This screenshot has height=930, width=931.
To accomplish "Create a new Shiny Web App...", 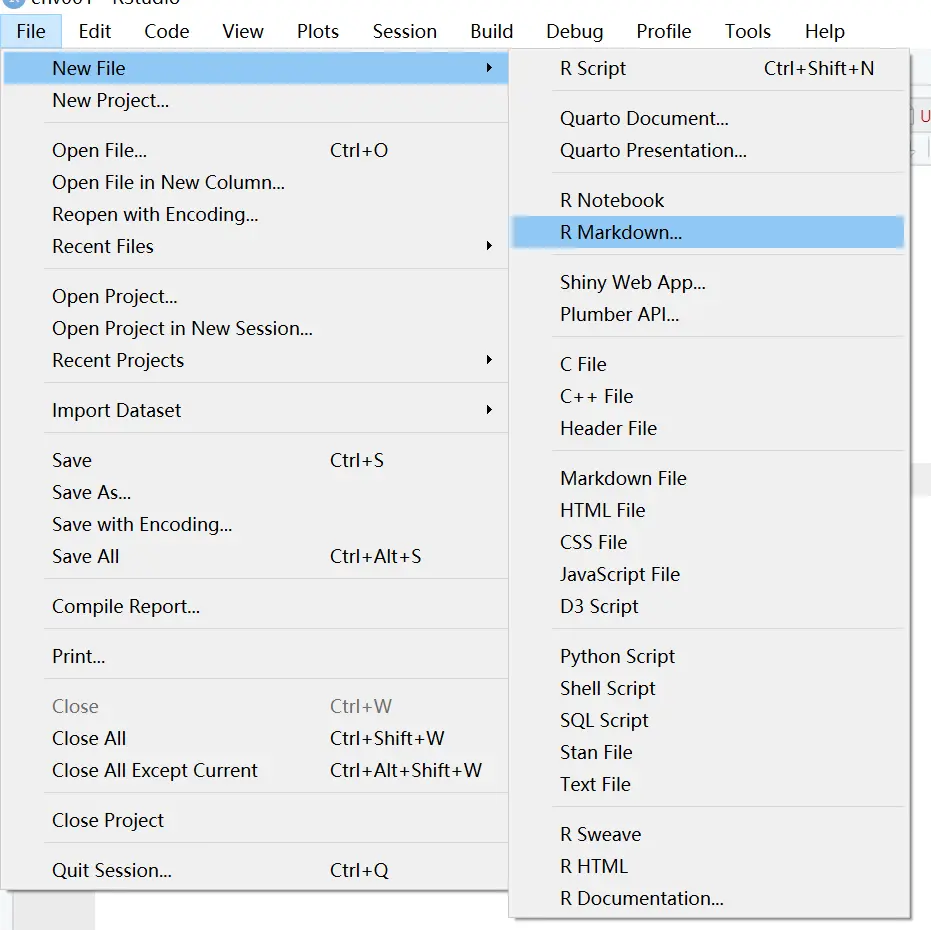I will point(708,282).
